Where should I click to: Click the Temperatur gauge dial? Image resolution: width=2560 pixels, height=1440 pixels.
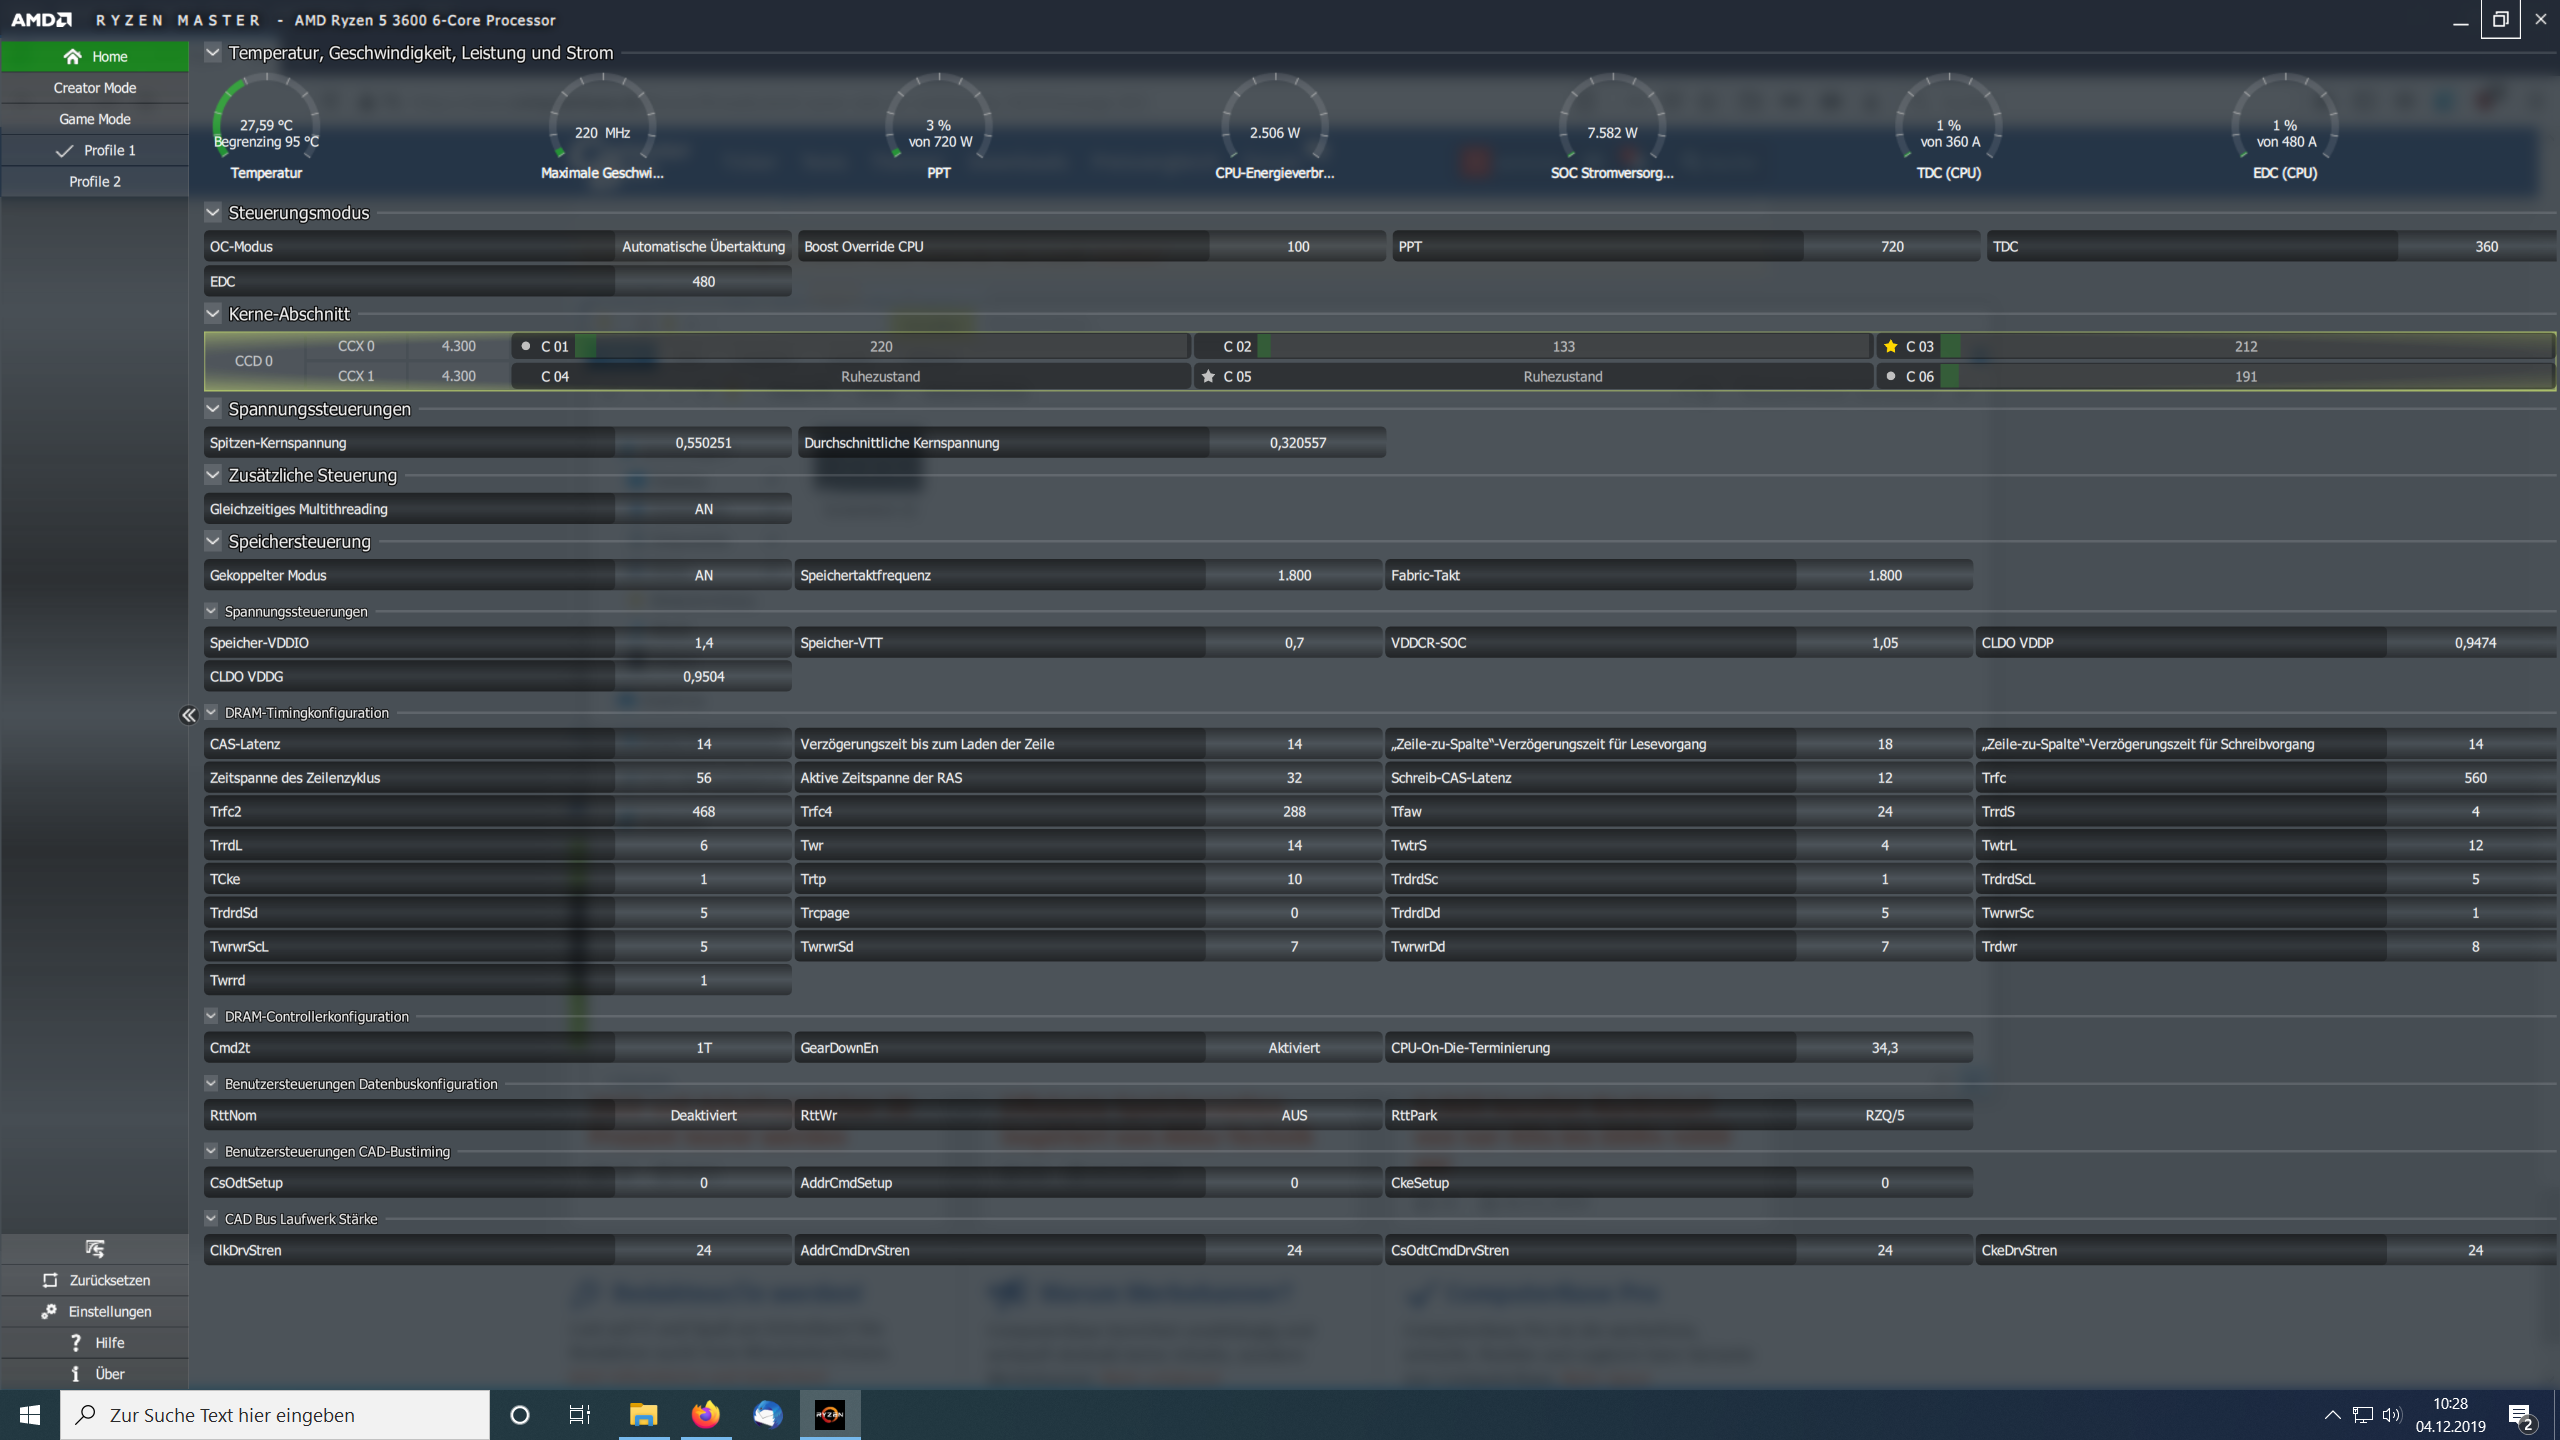click(x=266, y=125)
